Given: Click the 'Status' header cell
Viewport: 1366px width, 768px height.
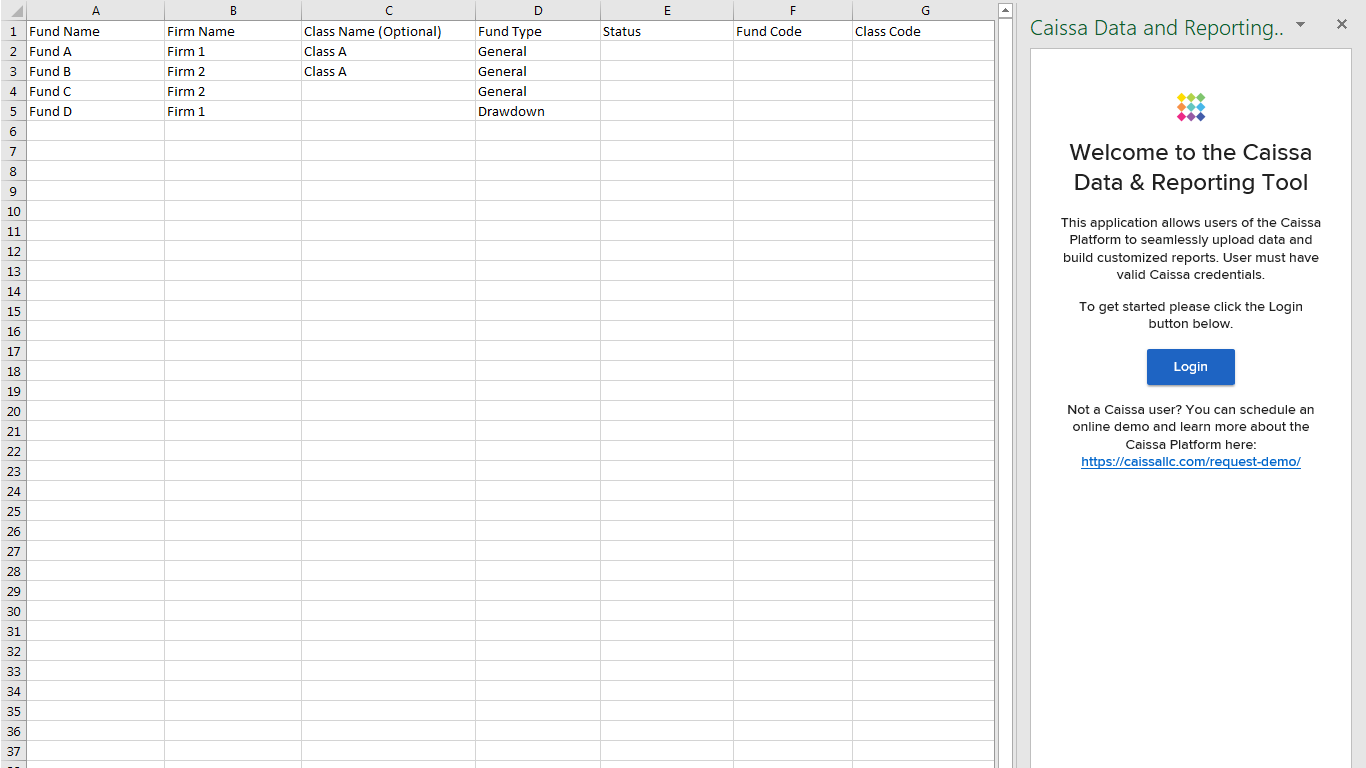Looking at the screenshot, I should [667, 31].
